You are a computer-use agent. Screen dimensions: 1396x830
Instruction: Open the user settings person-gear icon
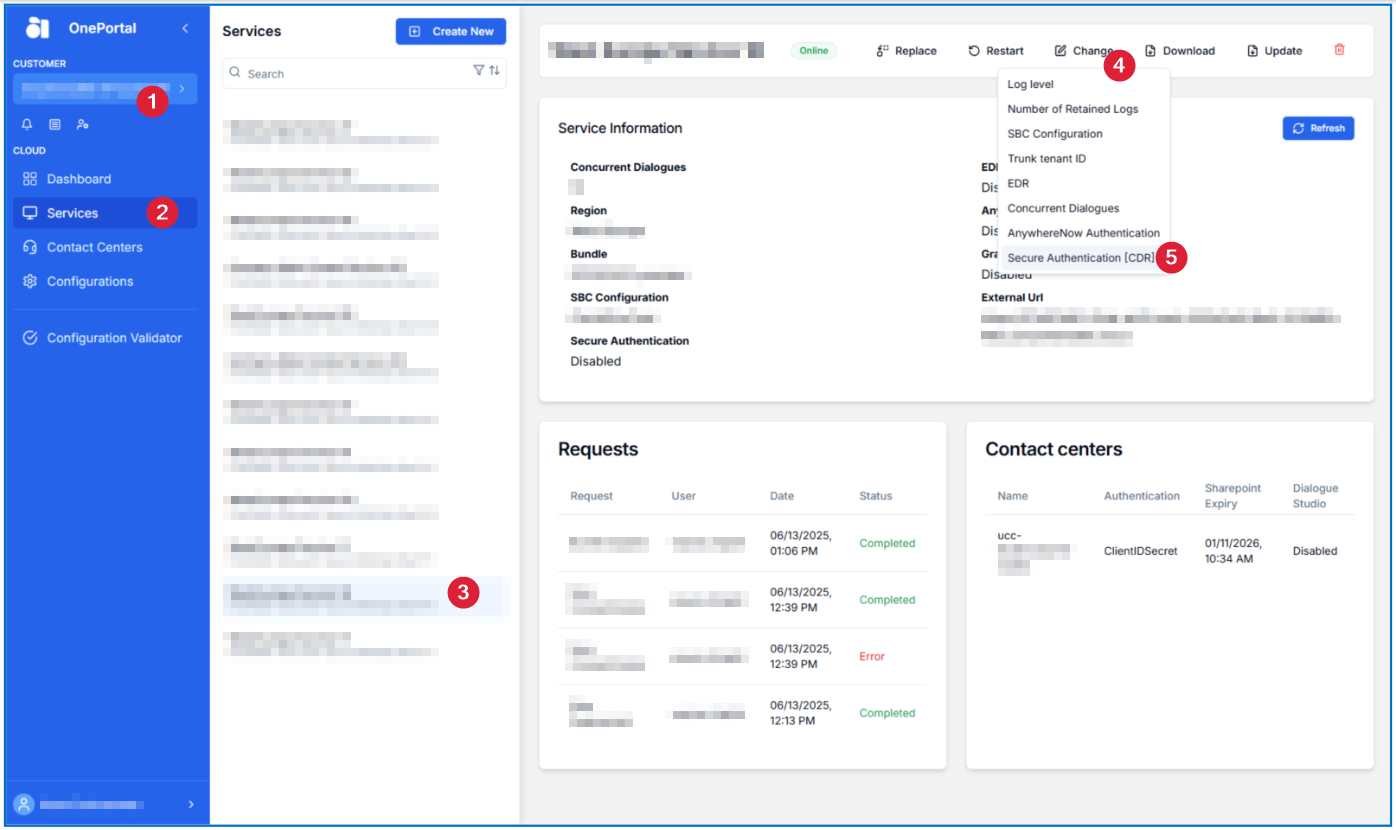[83, 124]
